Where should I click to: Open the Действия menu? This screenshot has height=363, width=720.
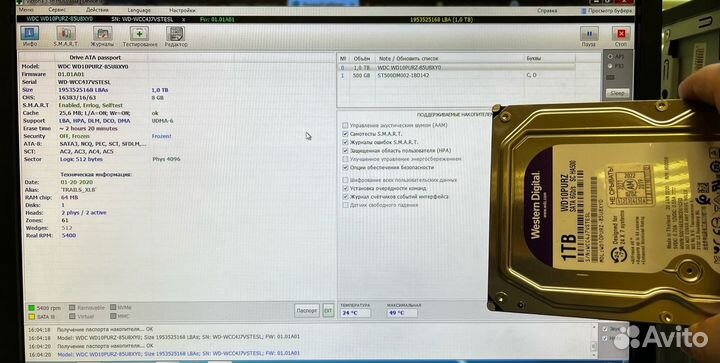(x=97, y=10)
